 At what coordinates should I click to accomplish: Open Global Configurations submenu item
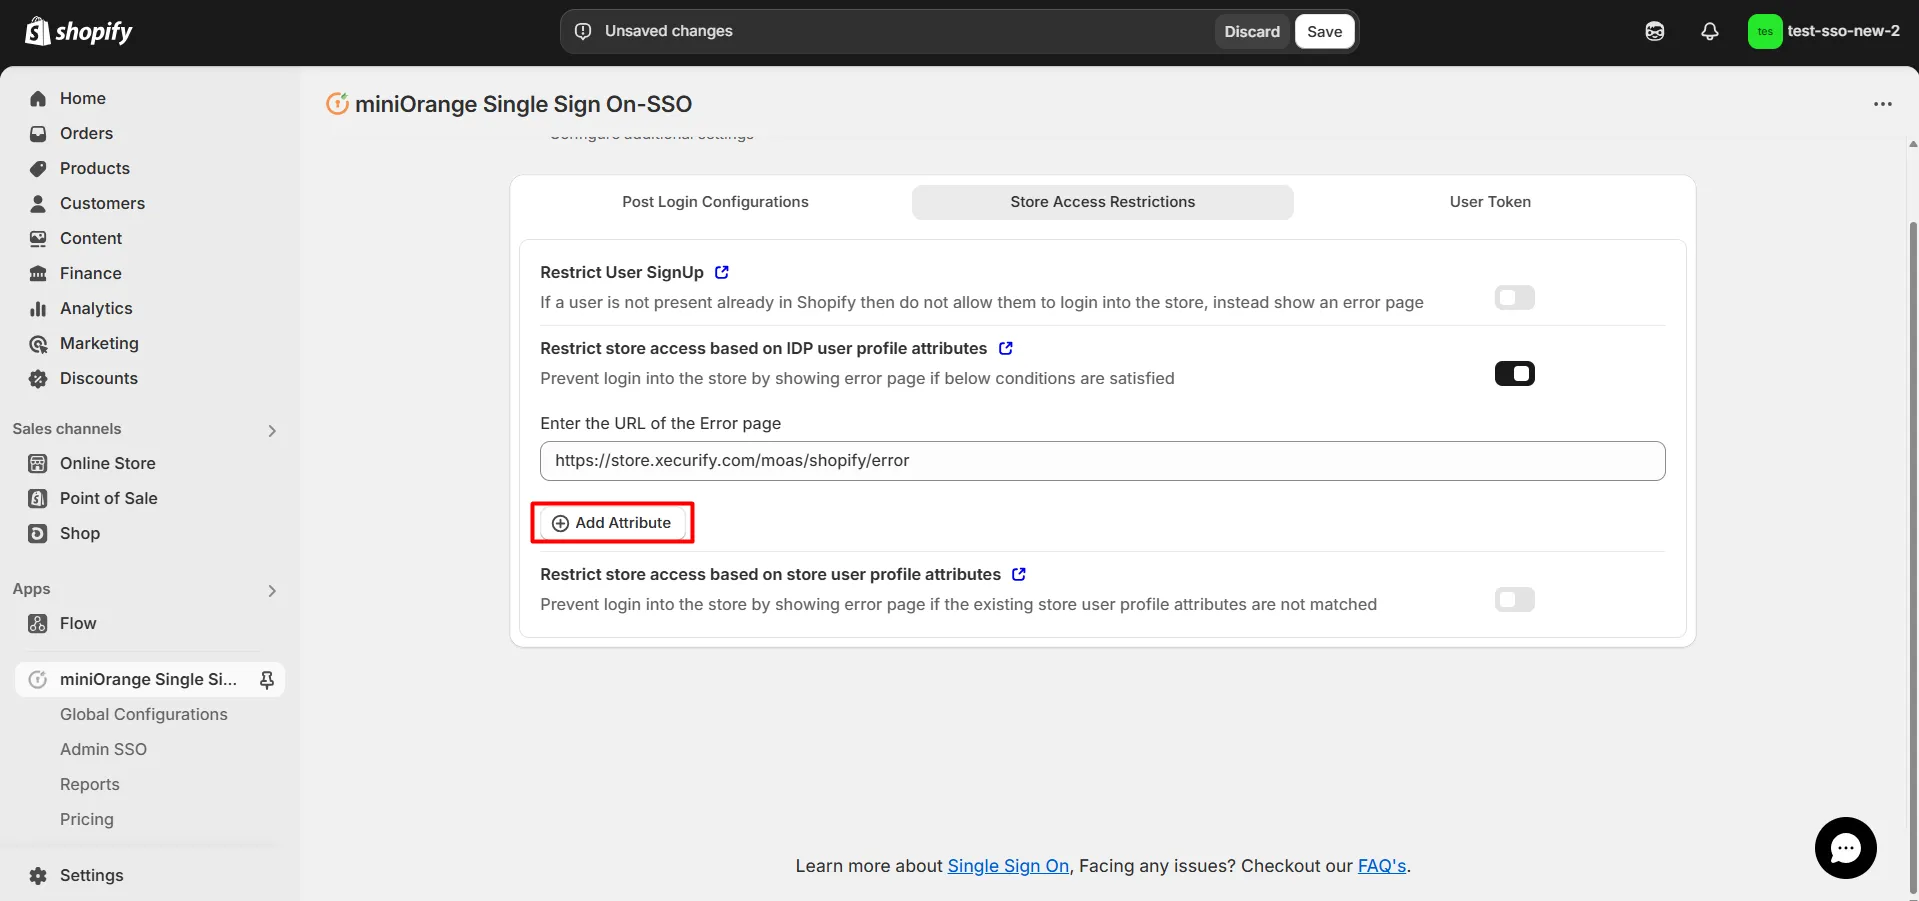(x=144, y=714)
